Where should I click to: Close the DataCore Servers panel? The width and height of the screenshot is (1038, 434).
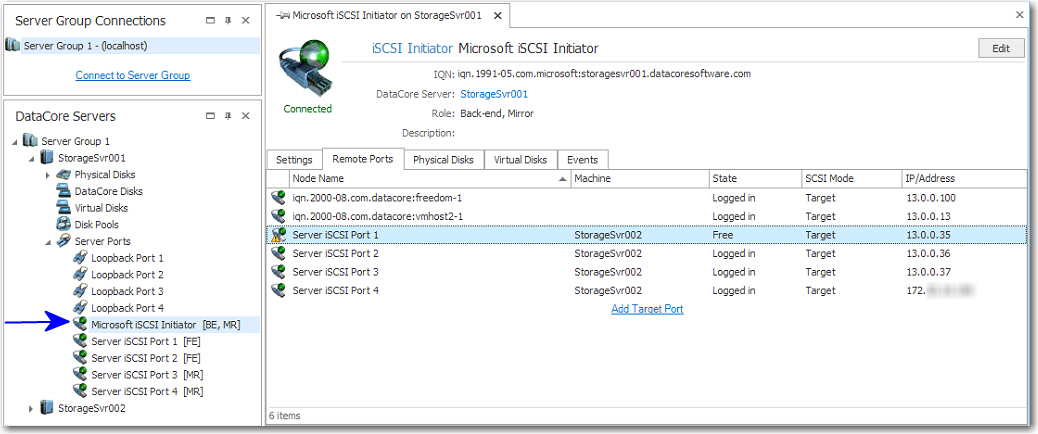tap(246, 116)
